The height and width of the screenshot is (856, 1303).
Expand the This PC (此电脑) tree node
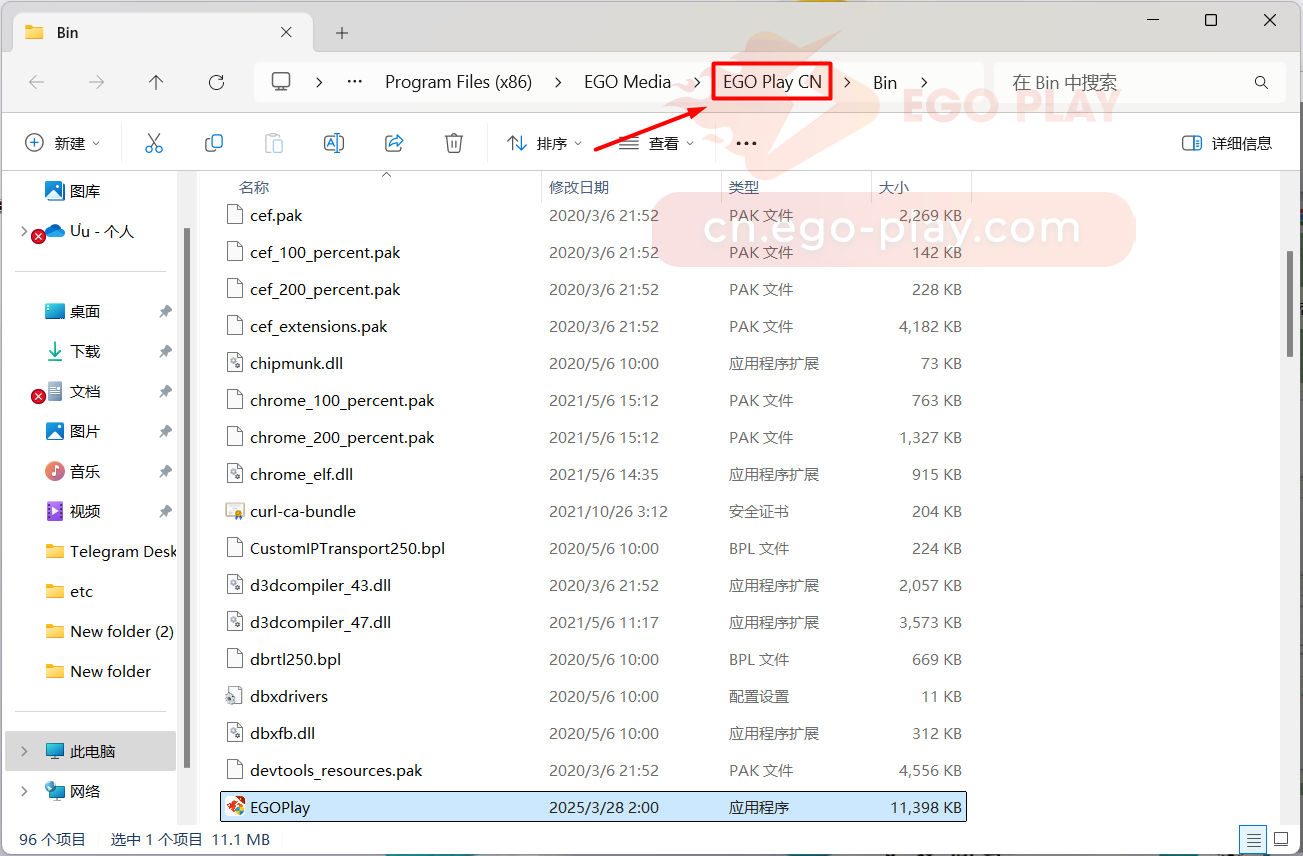(24, 751)
